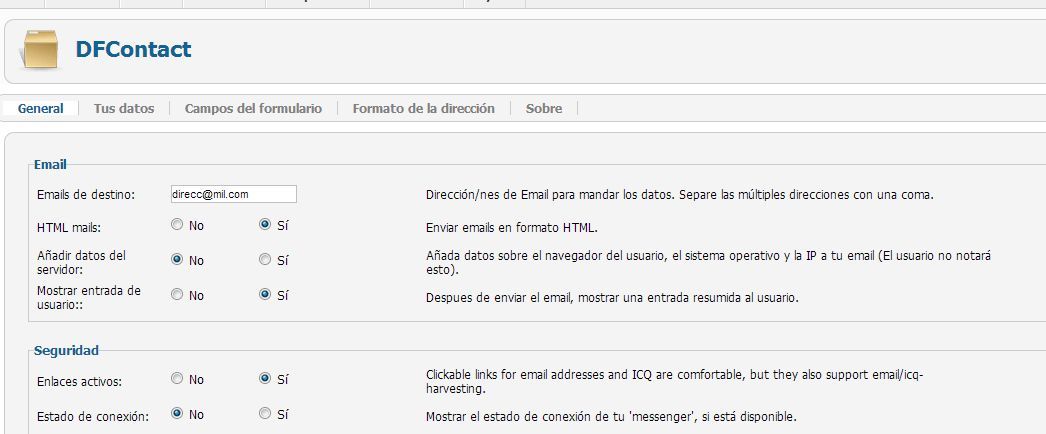Disable Enlaces activos with No option
This screenshot has width=1046, height=434.
[x=177, y=379]
